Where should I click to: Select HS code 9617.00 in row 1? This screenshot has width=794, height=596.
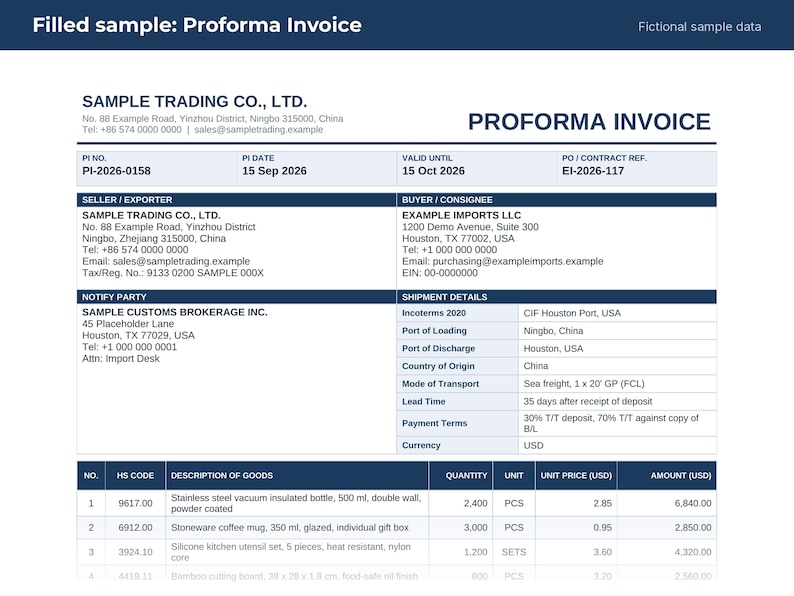[135, 503]
